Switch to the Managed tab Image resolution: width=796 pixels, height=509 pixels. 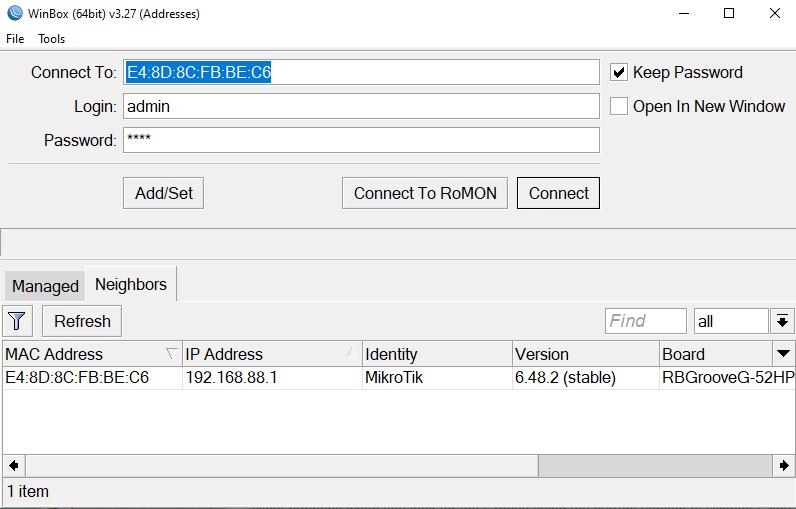coord(45,286)
